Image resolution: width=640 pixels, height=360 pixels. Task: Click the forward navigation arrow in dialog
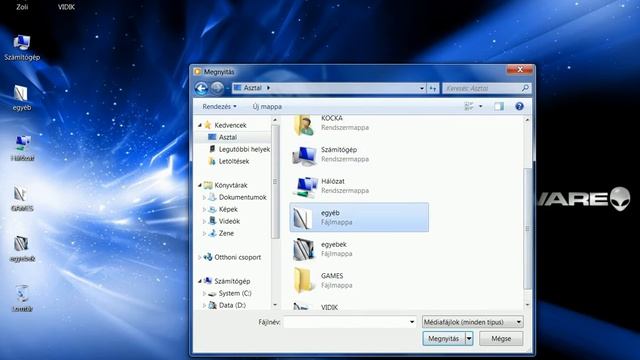(x=217, y=88)
